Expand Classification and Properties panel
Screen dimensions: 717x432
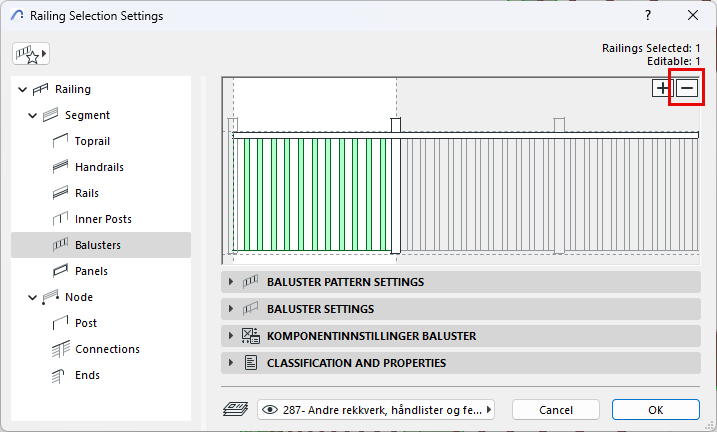pyautogui.click(x=232, y=363)
